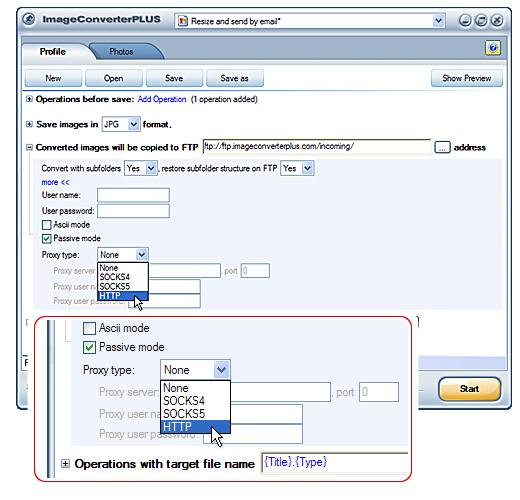Expand Operations with target file name section
The height and width of the screenshot is (500, 520).
point(66,464)
